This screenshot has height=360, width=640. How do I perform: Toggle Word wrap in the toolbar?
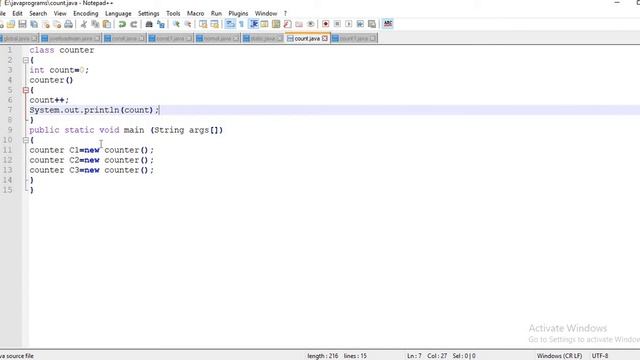(x=230, y=24)
